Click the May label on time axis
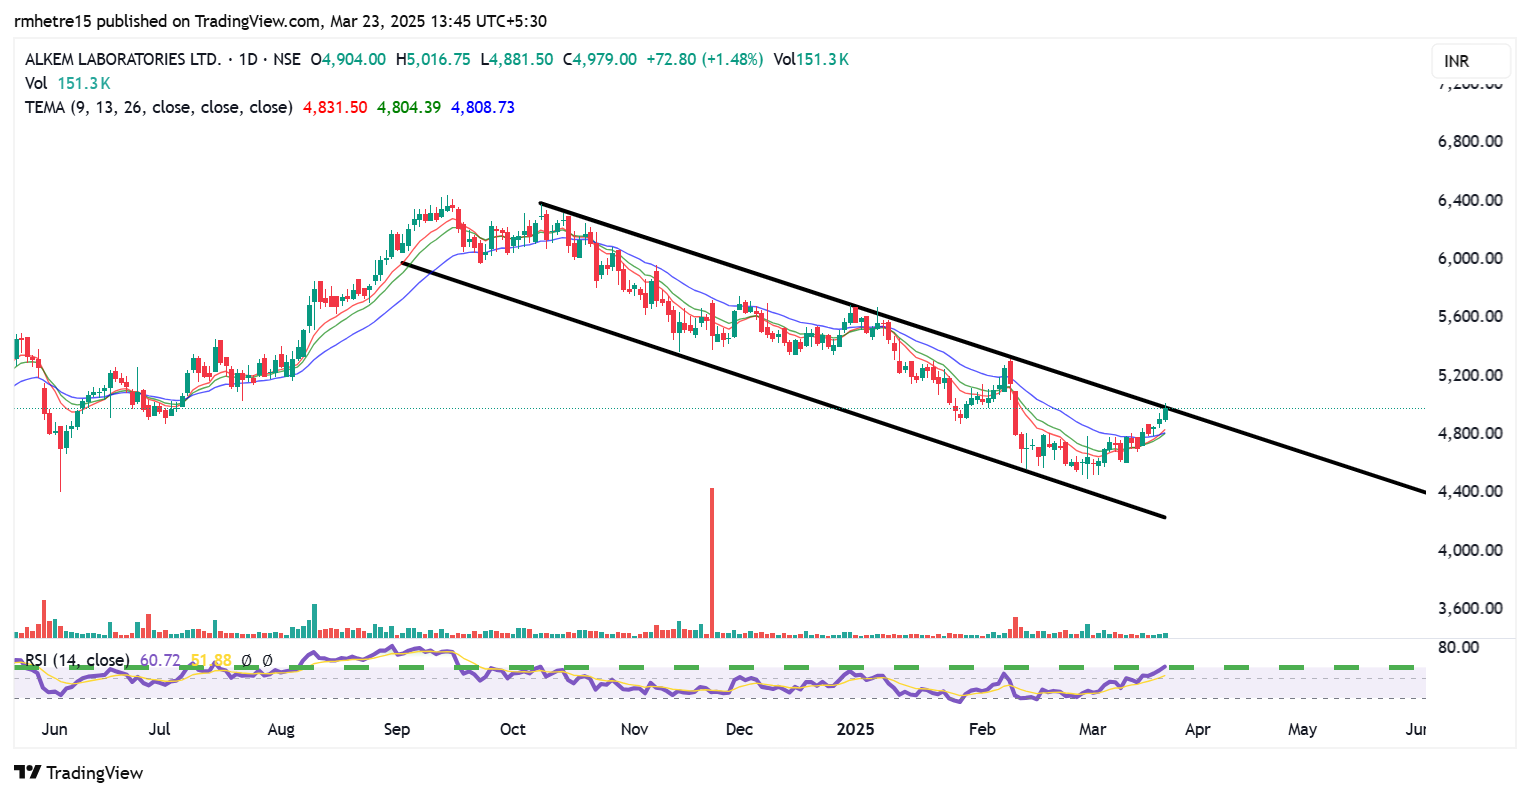This screenshot has width=1530, height=796. point(1302,729)
